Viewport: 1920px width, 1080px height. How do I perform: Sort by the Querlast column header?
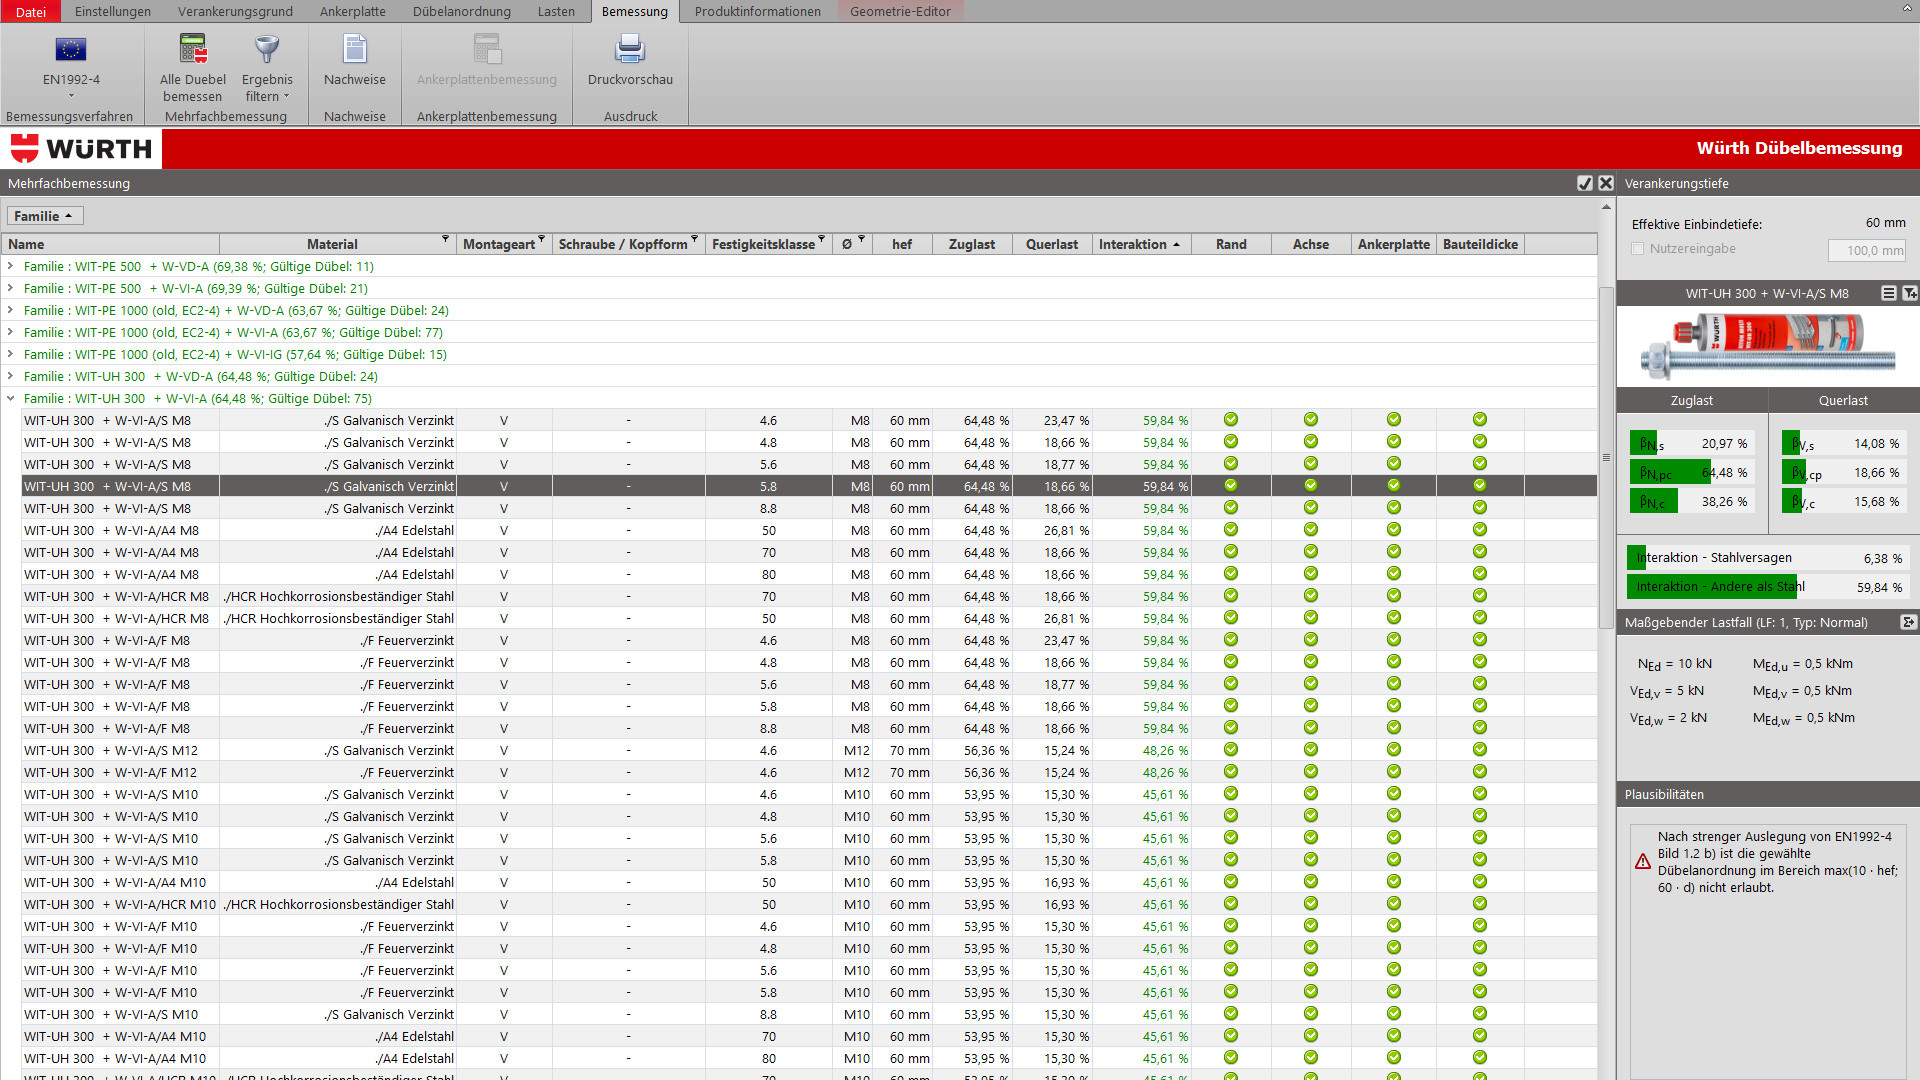[1052, 244]
